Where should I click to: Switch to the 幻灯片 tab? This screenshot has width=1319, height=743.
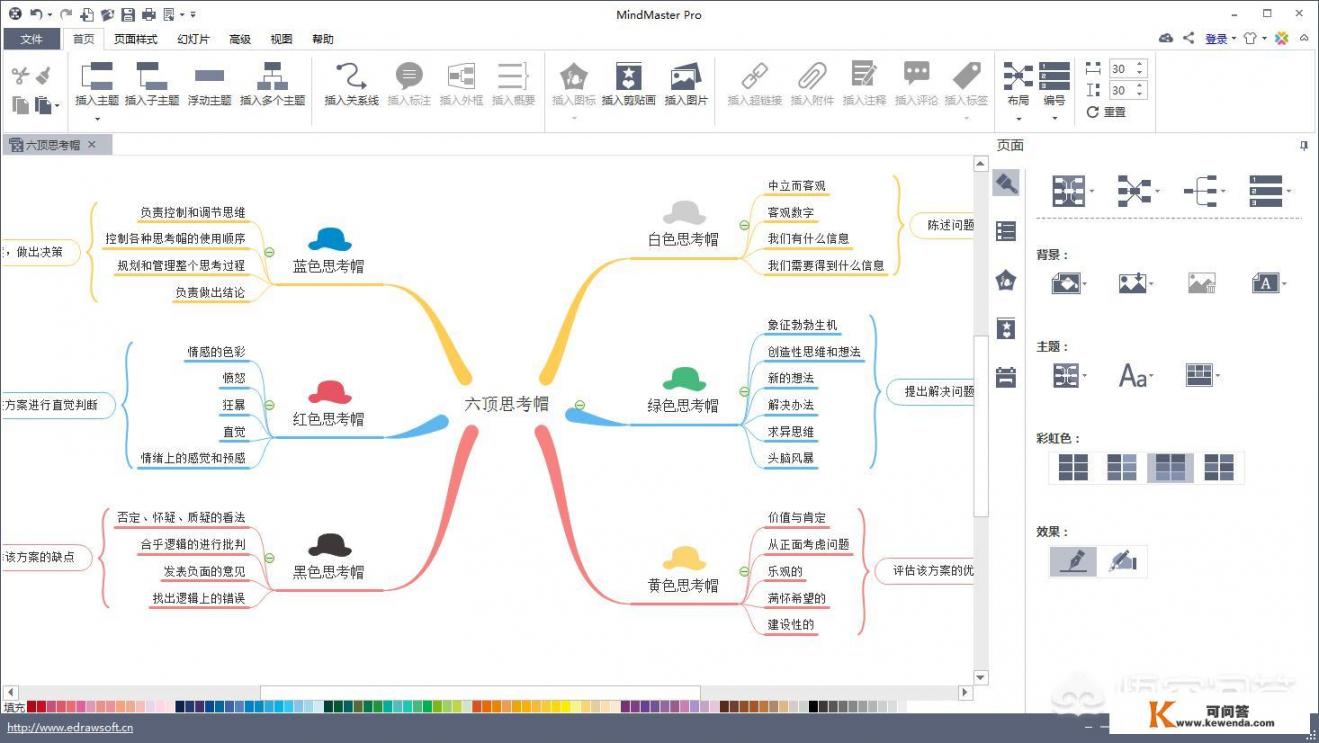click(194, 39)
